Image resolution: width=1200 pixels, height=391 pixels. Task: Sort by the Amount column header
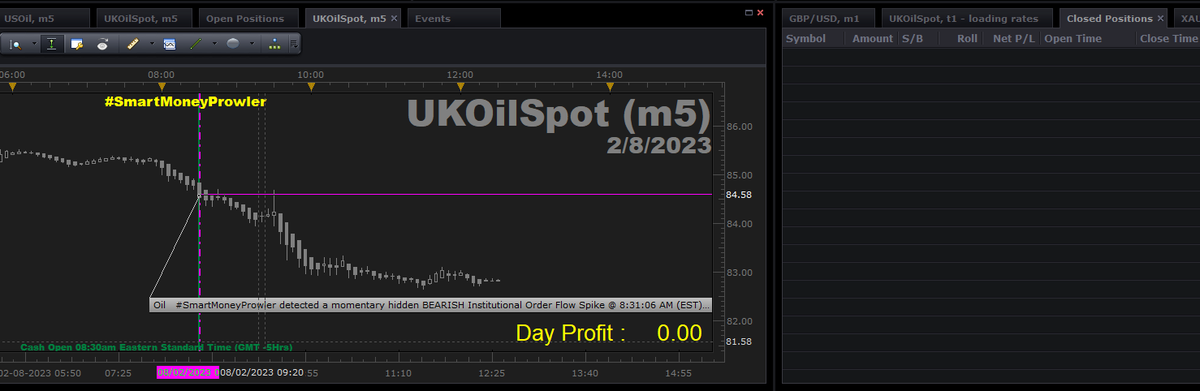(872, 38)
